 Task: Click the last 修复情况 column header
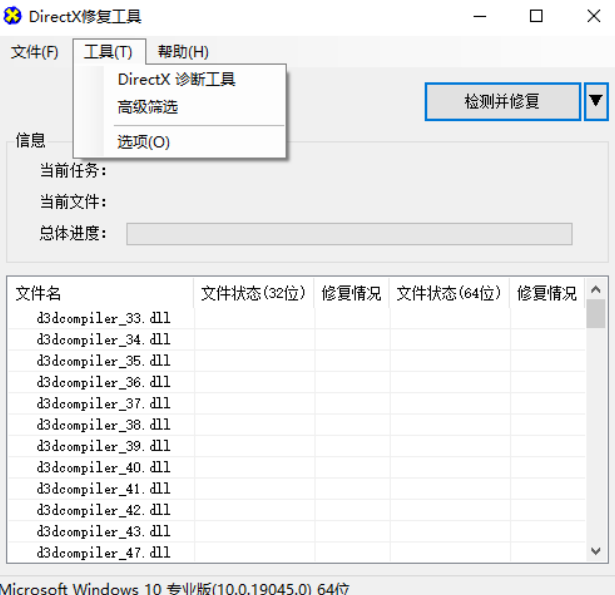coord(547,293)
